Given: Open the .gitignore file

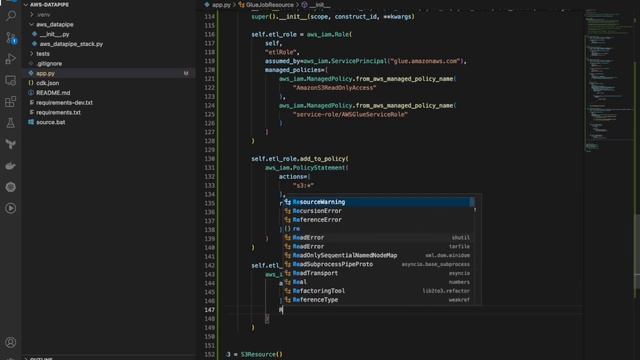Looking at the screenshot, I should click(49, 63).
